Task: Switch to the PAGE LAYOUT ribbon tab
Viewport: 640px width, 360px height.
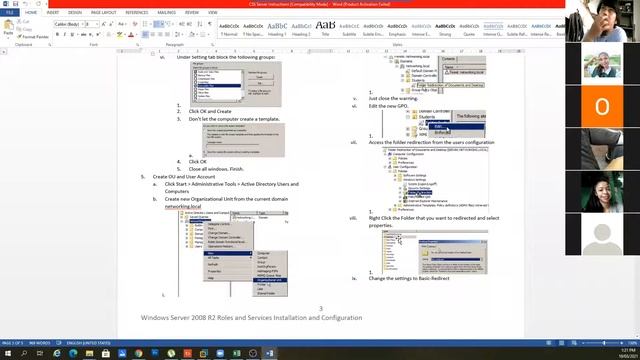Action: pos(103,13)
